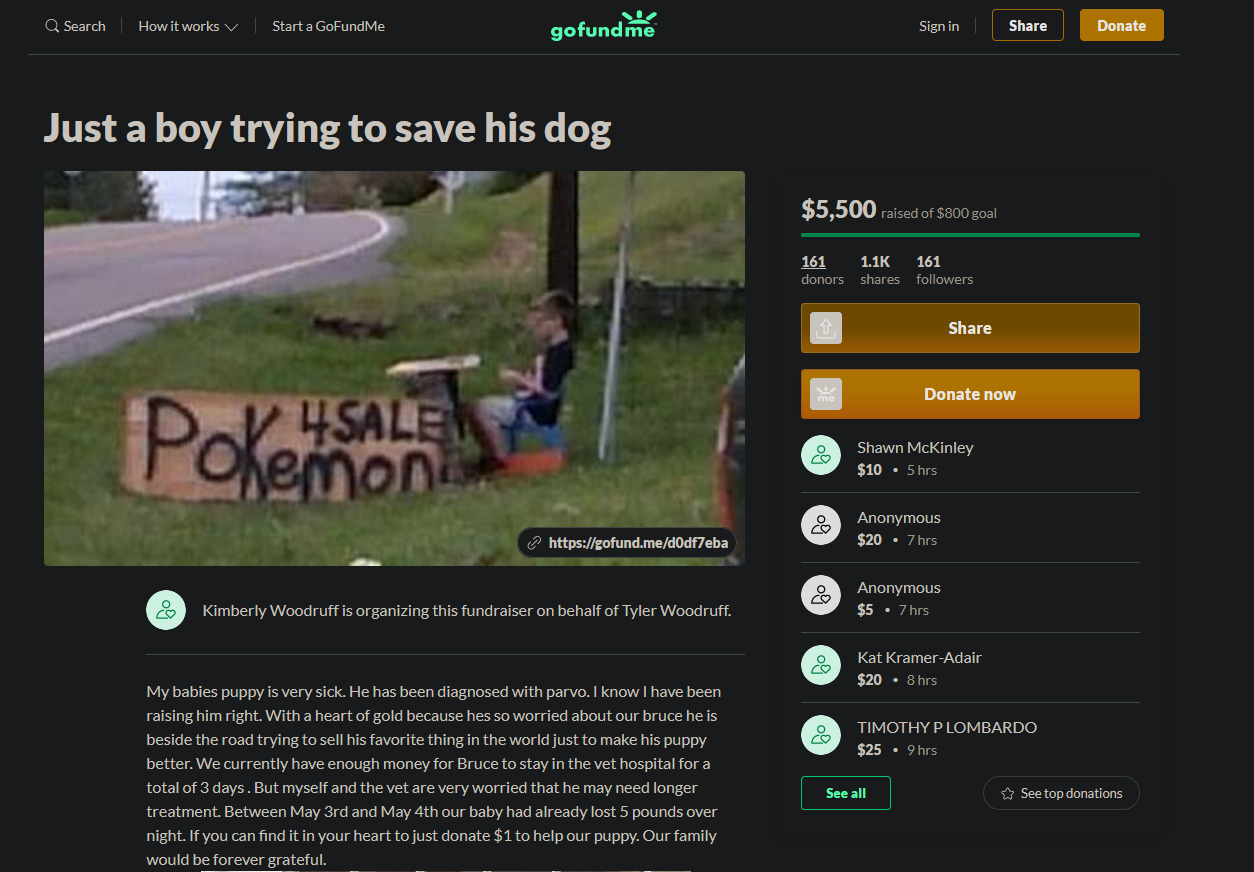Open the Pokemon 4 Sale campaign photo
This screenshot has width=1254, height=872.
point(394,368)
